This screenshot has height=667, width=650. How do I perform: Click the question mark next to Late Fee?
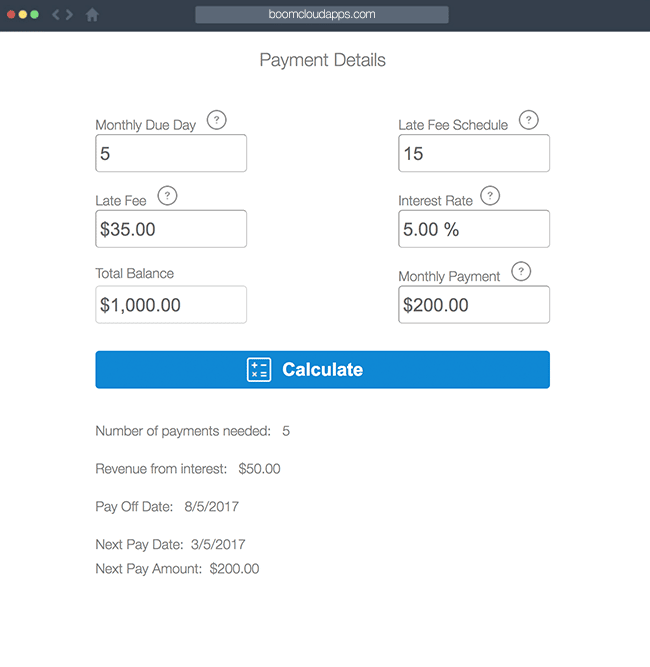point(167,196)
